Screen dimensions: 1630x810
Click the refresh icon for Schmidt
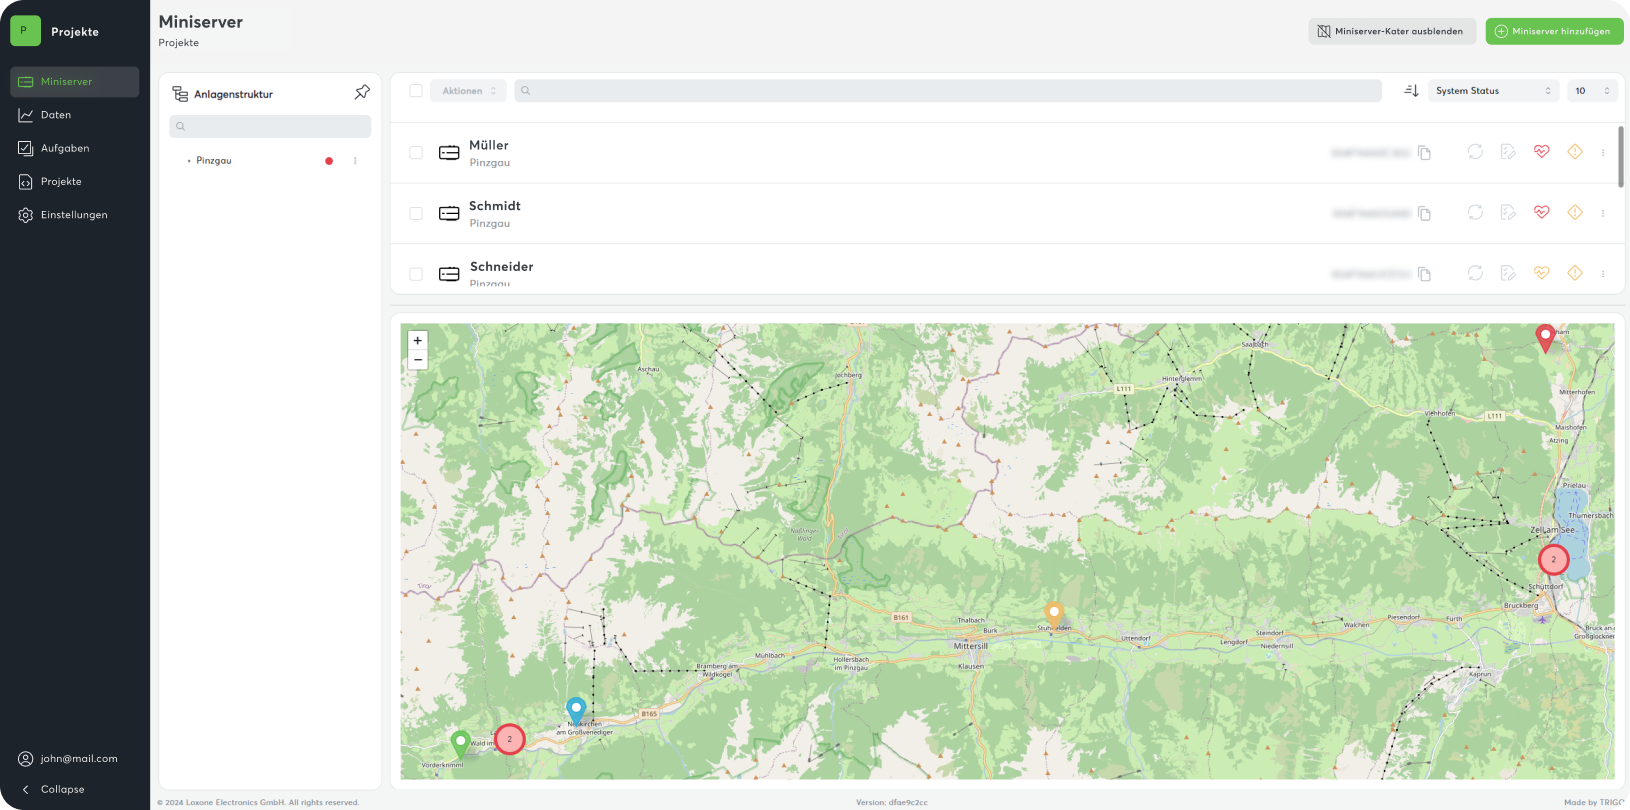[1475, 213]
